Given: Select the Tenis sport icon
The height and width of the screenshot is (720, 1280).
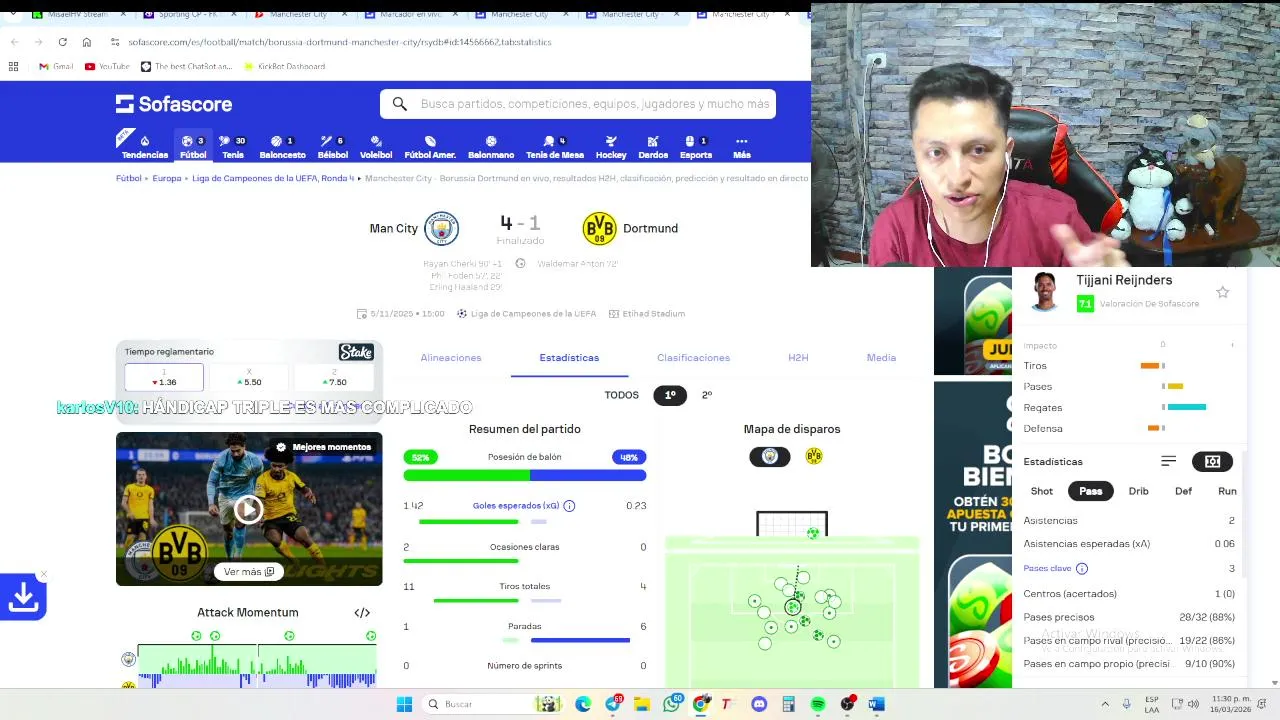Looking at the screenshot, I should 233,147.
